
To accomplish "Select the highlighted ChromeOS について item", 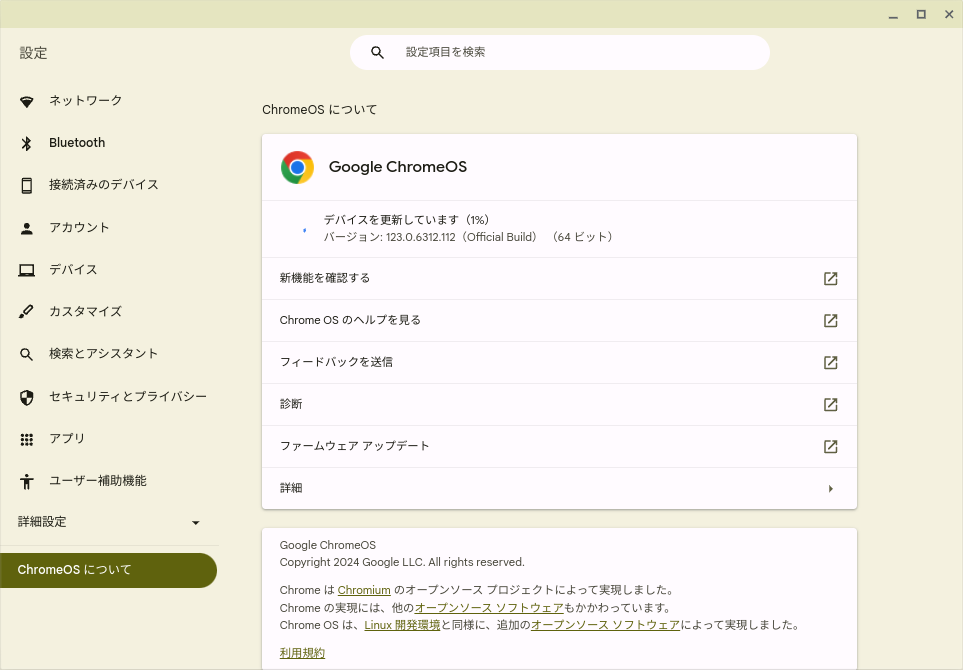I will point(108,570).
